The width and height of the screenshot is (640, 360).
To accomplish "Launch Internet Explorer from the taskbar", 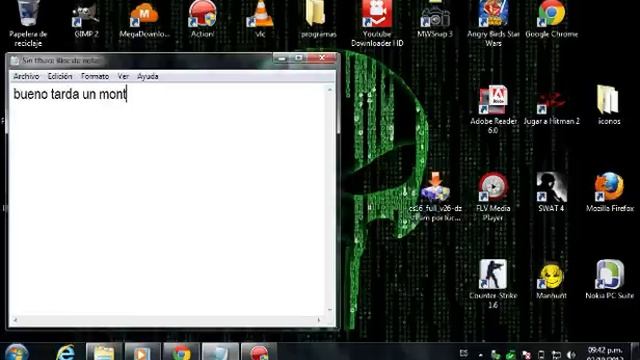I will click(x=65, y=352).
